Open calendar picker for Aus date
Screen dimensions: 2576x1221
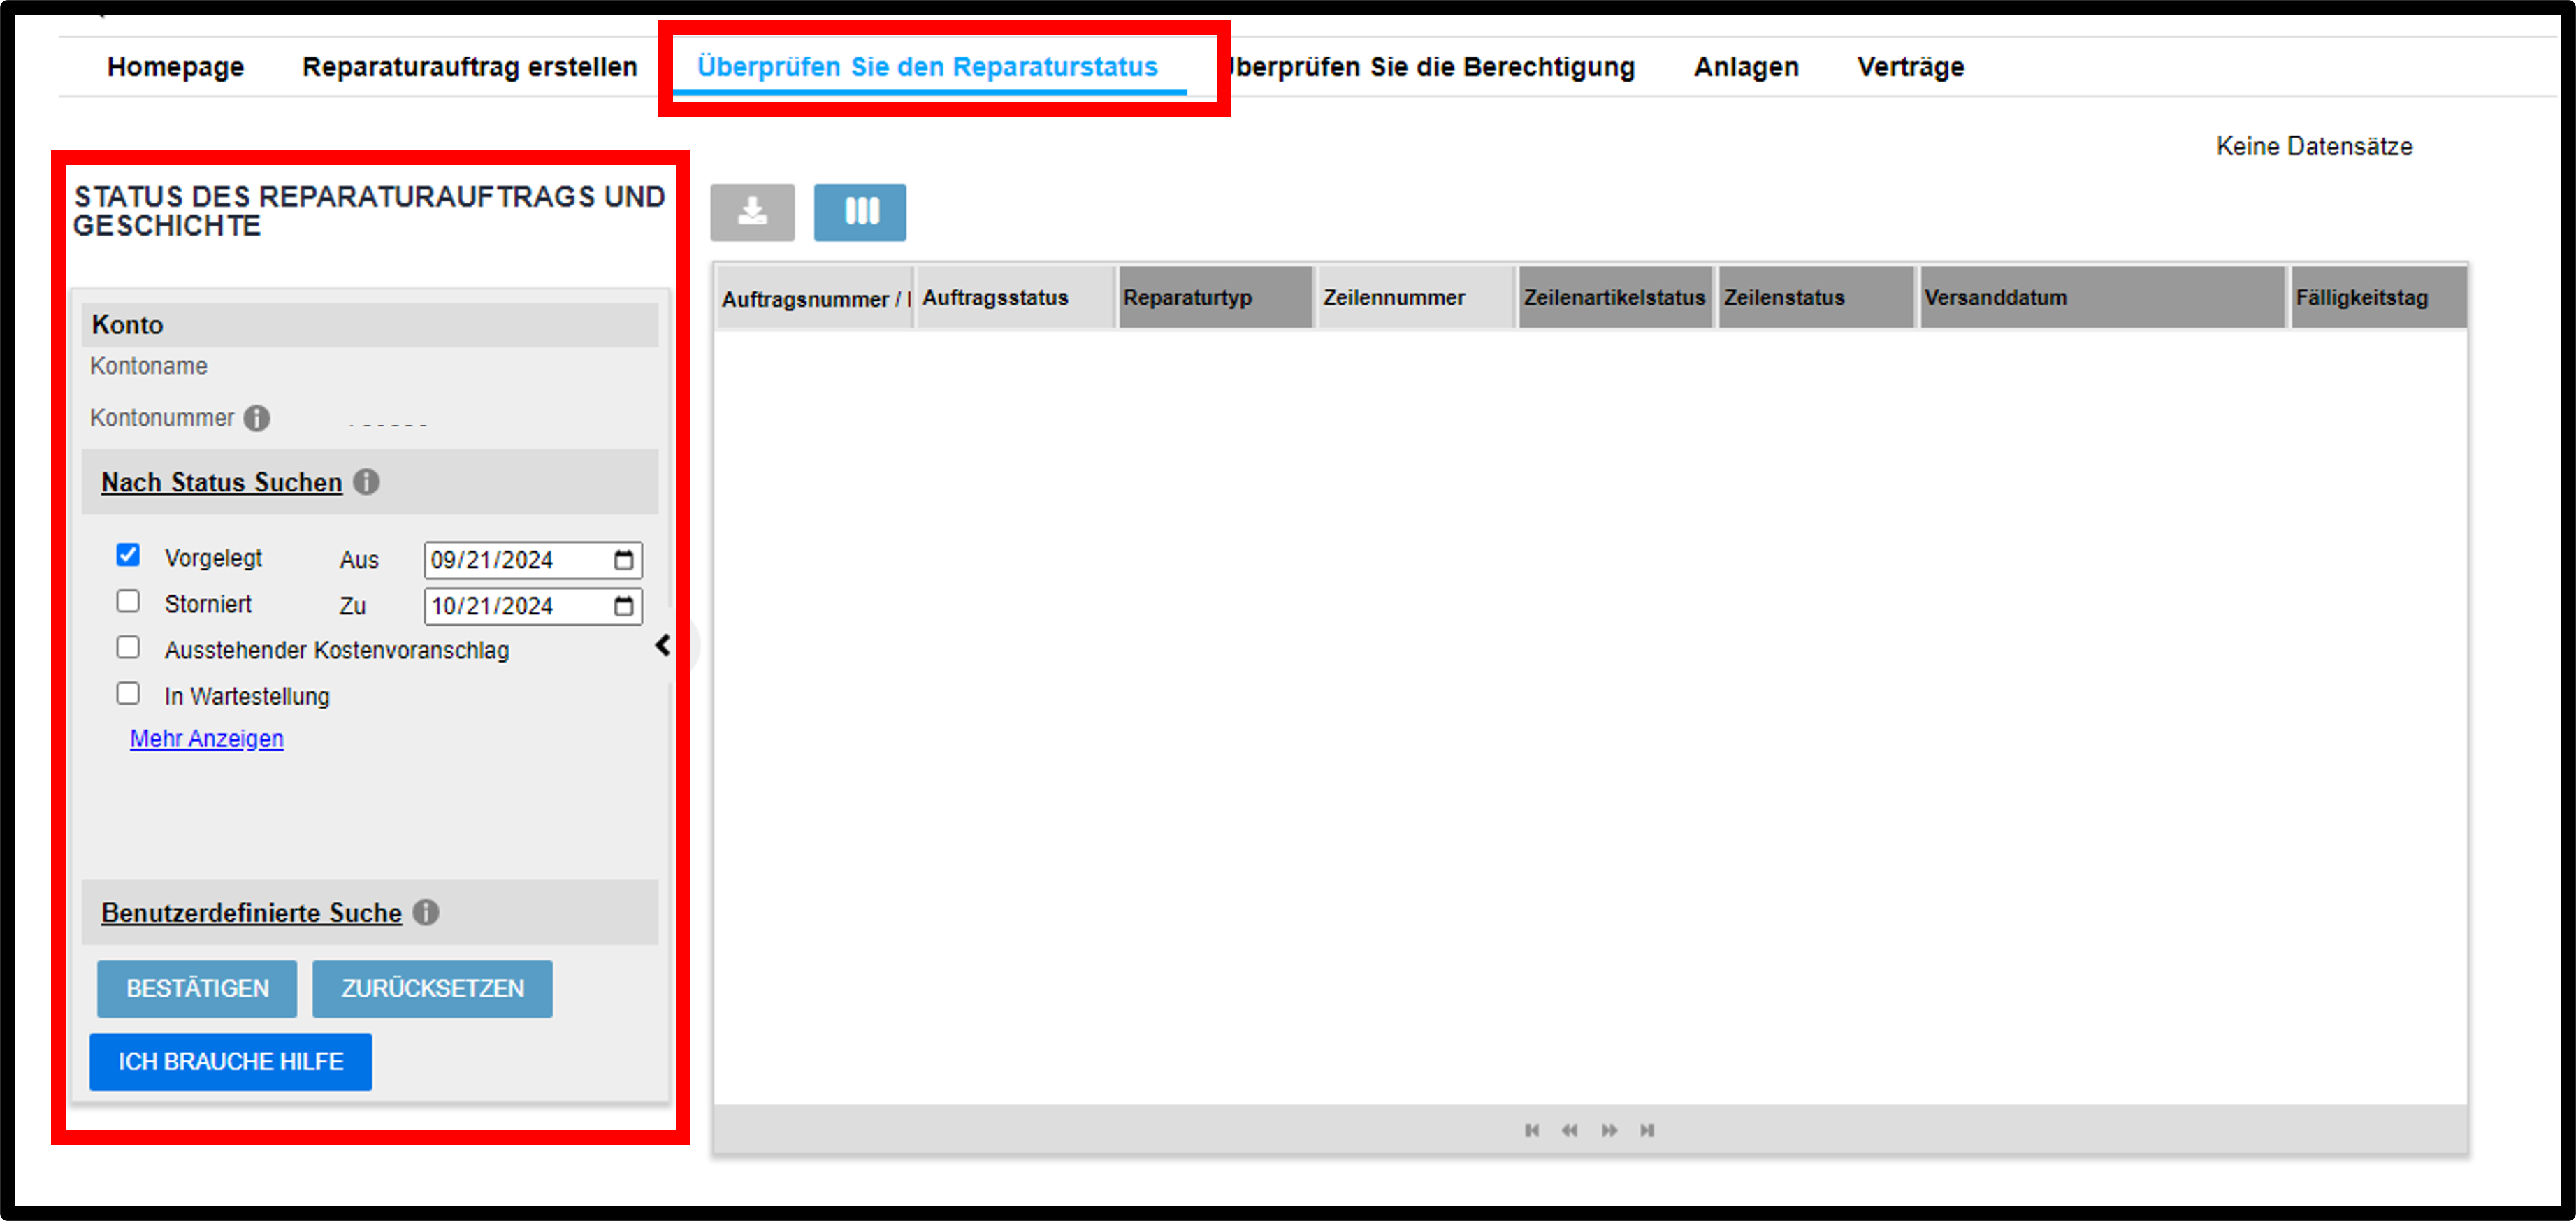(623, 560)
